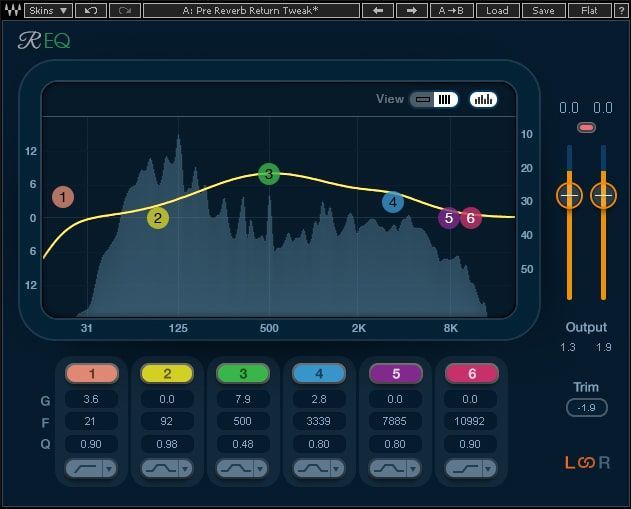Open band 2 filter type dropdown arrow
The image size is (631, 509).
(185, 469)
